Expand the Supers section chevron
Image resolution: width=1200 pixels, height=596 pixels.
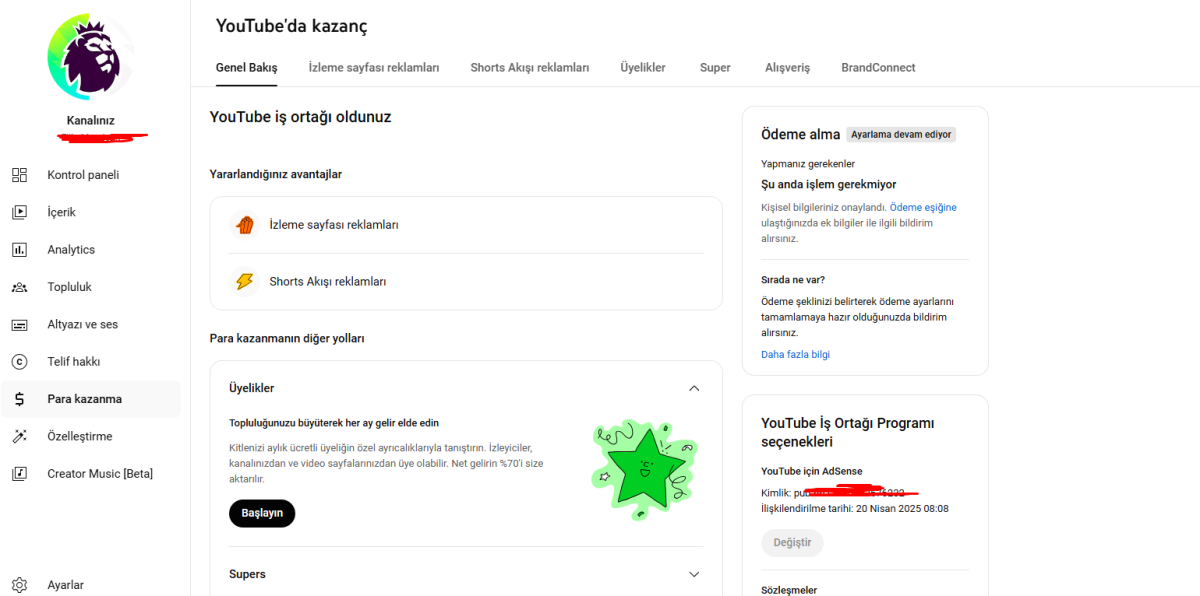[694, 575]
